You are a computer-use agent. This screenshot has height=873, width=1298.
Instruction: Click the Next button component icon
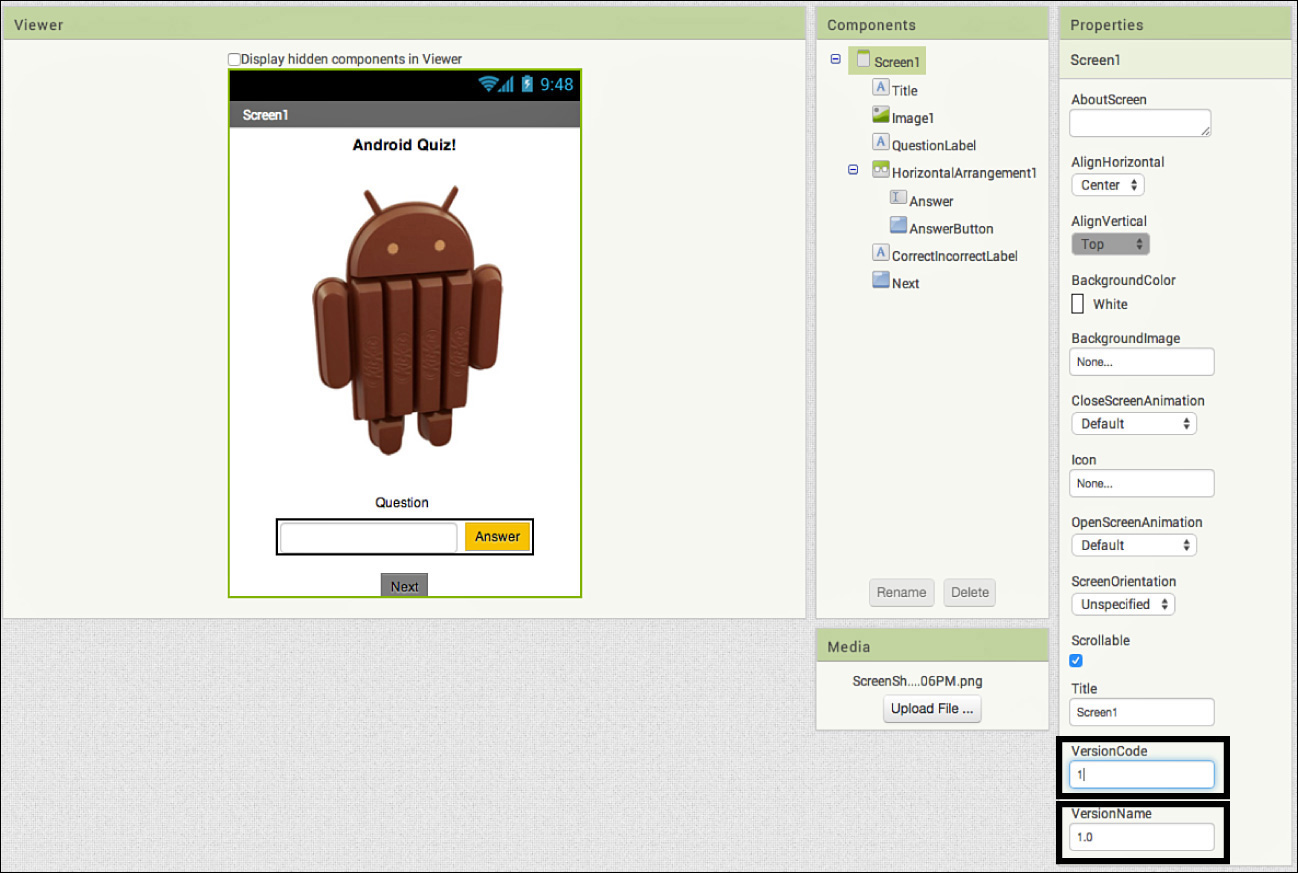[881, 281]
